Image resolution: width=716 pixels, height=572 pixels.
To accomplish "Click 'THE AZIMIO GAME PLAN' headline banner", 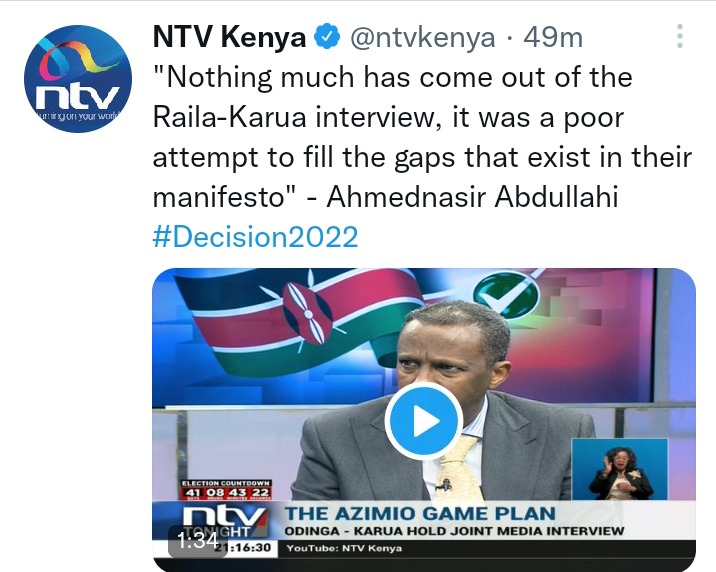I will (x=420, y=514).
